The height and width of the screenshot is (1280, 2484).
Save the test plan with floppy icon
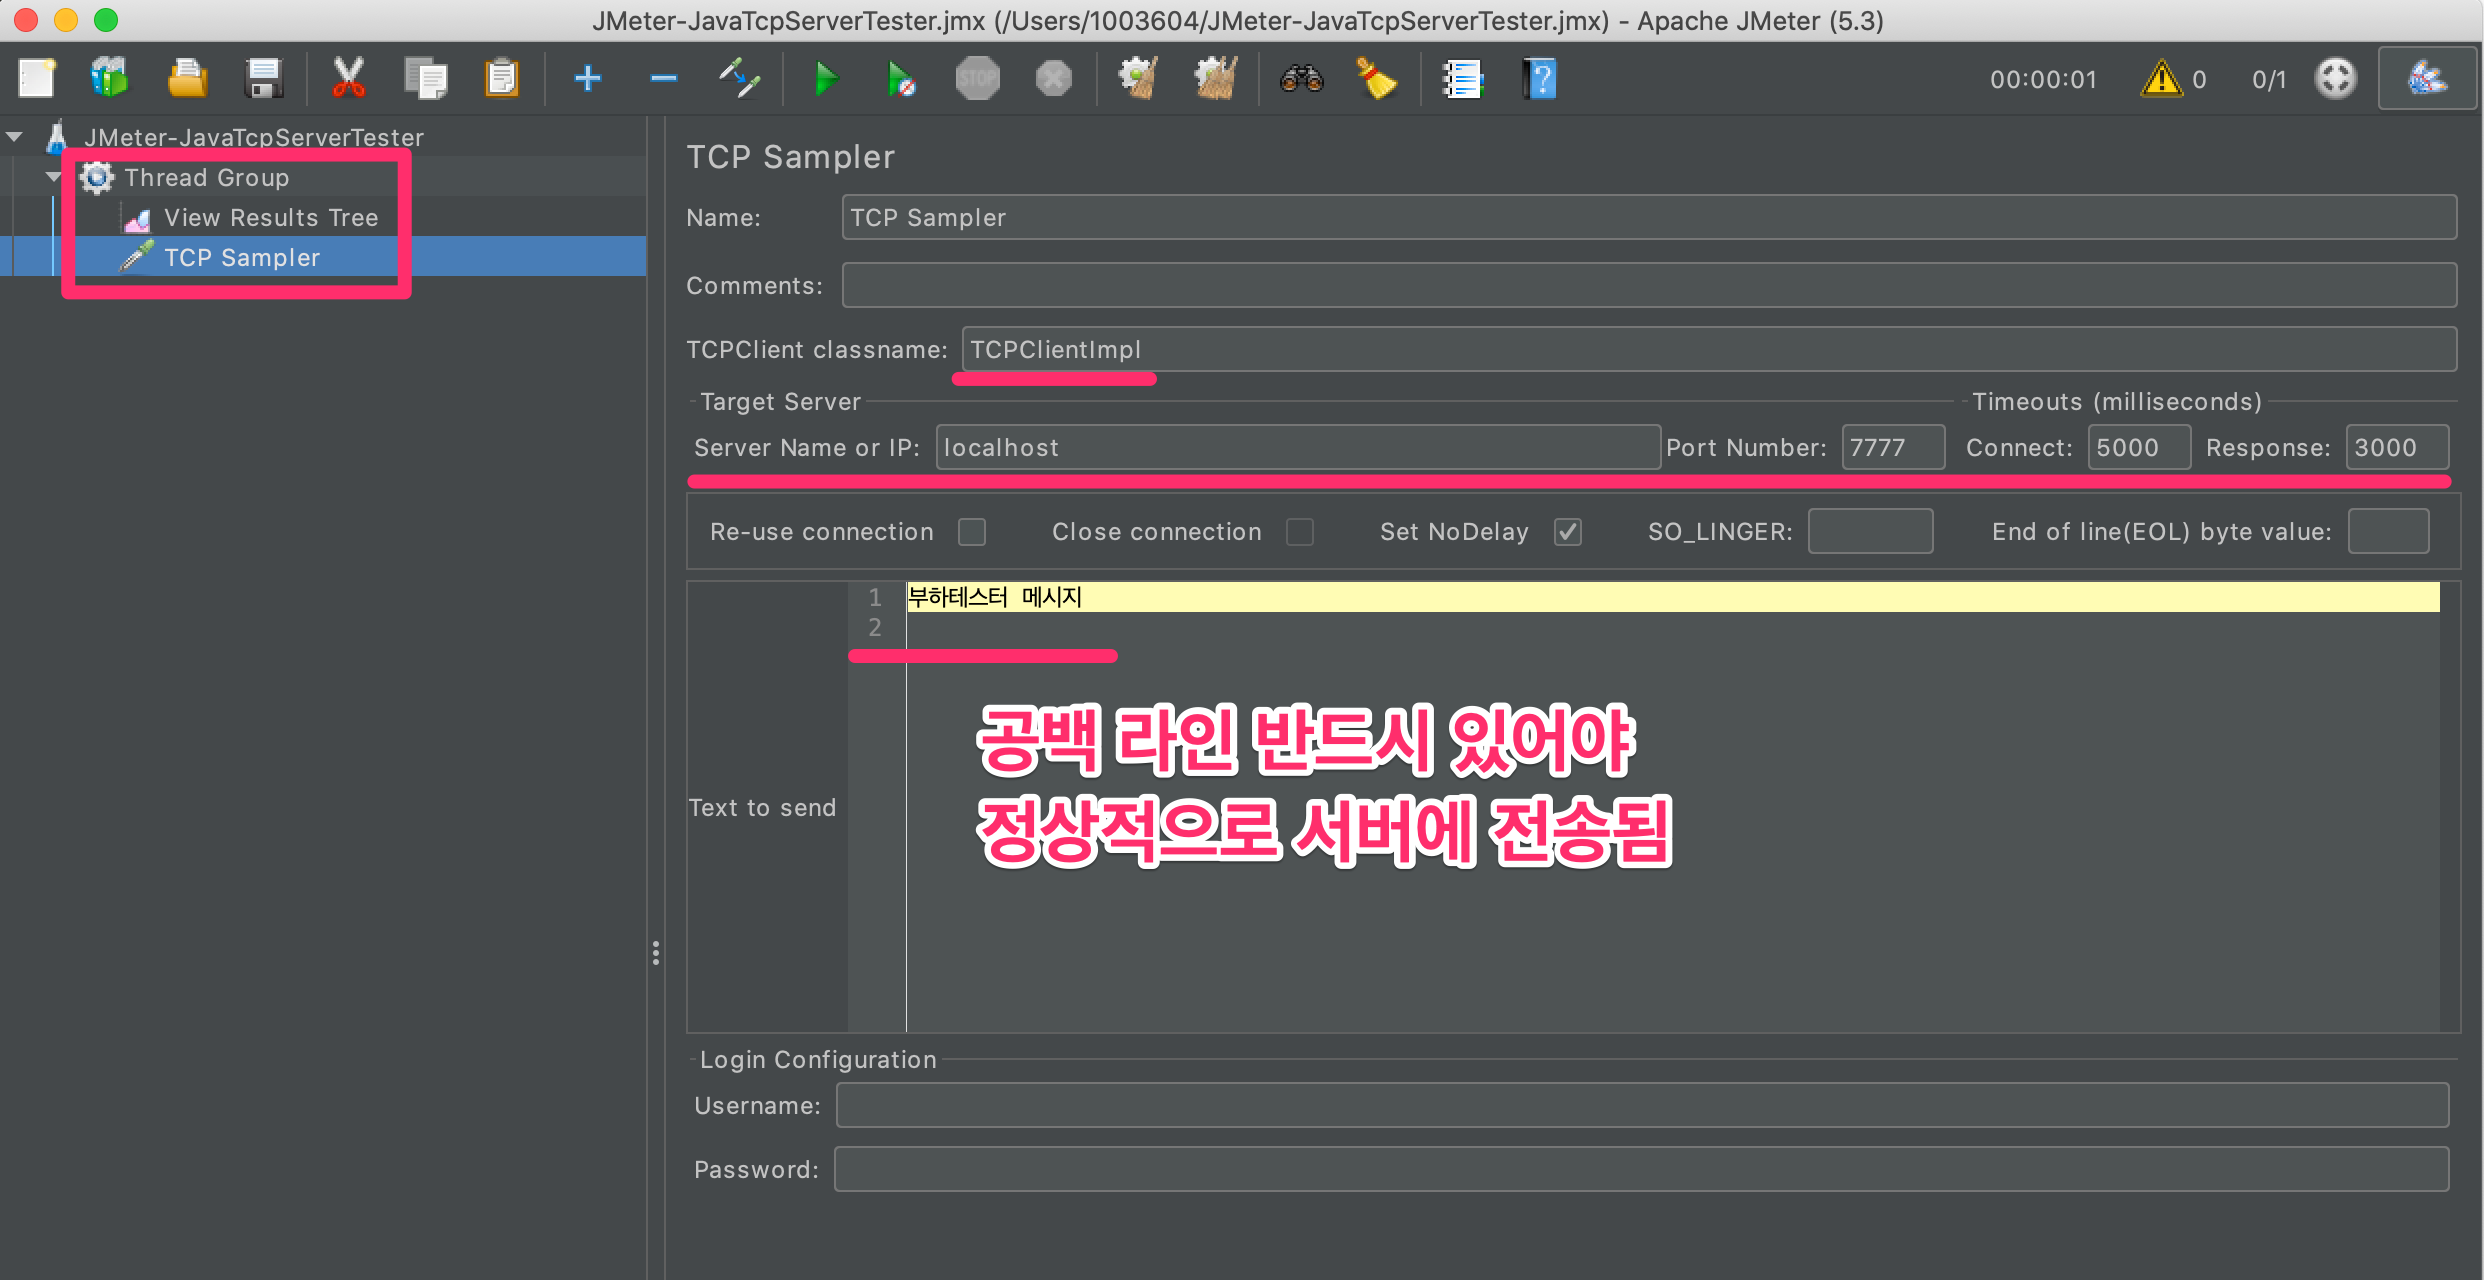(263, 78)
